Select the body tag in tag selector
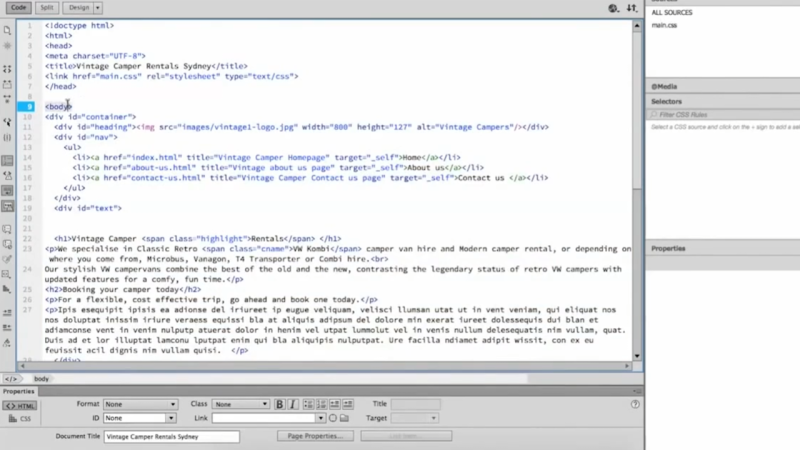 click(x=41, y=379)
